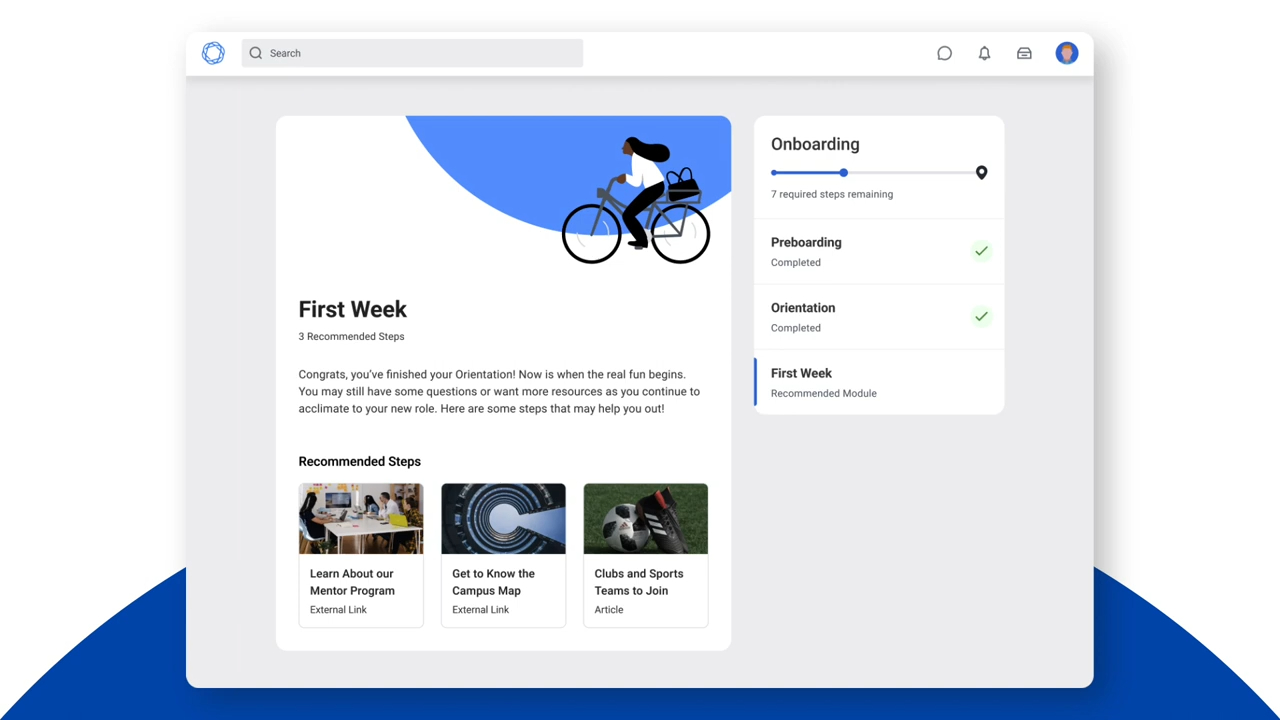Open Learn About our Mentor Program link
This screenshot has width=1280, height=720.
pyautogui.click(x=361, y=555)
